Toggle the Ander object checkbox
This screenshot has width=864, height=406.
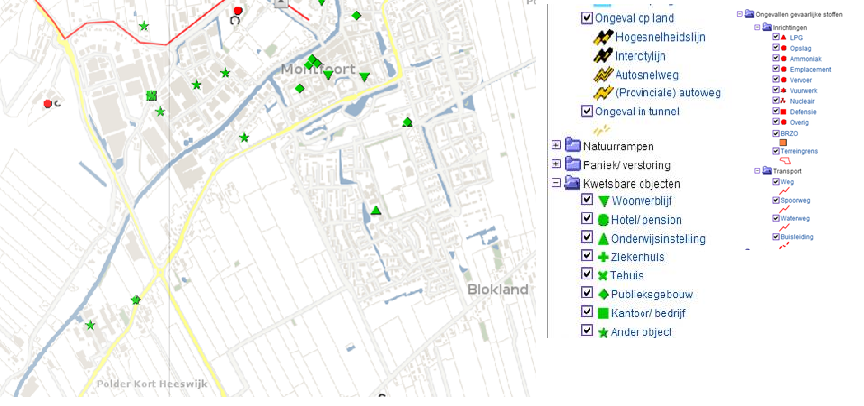pyautogui.click(x=587, y=331)
